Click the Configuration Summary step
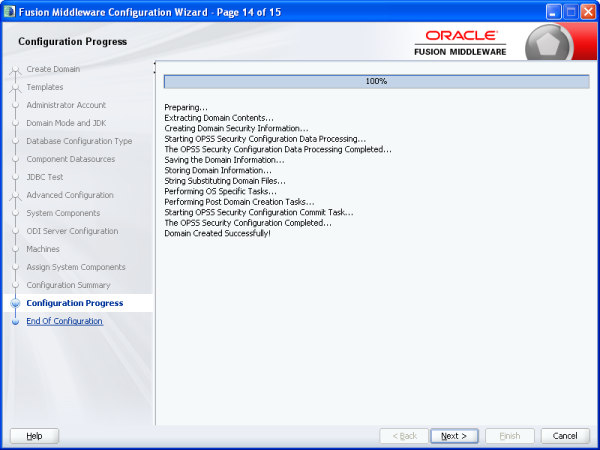The image size is (600, 450). point(68,285)
